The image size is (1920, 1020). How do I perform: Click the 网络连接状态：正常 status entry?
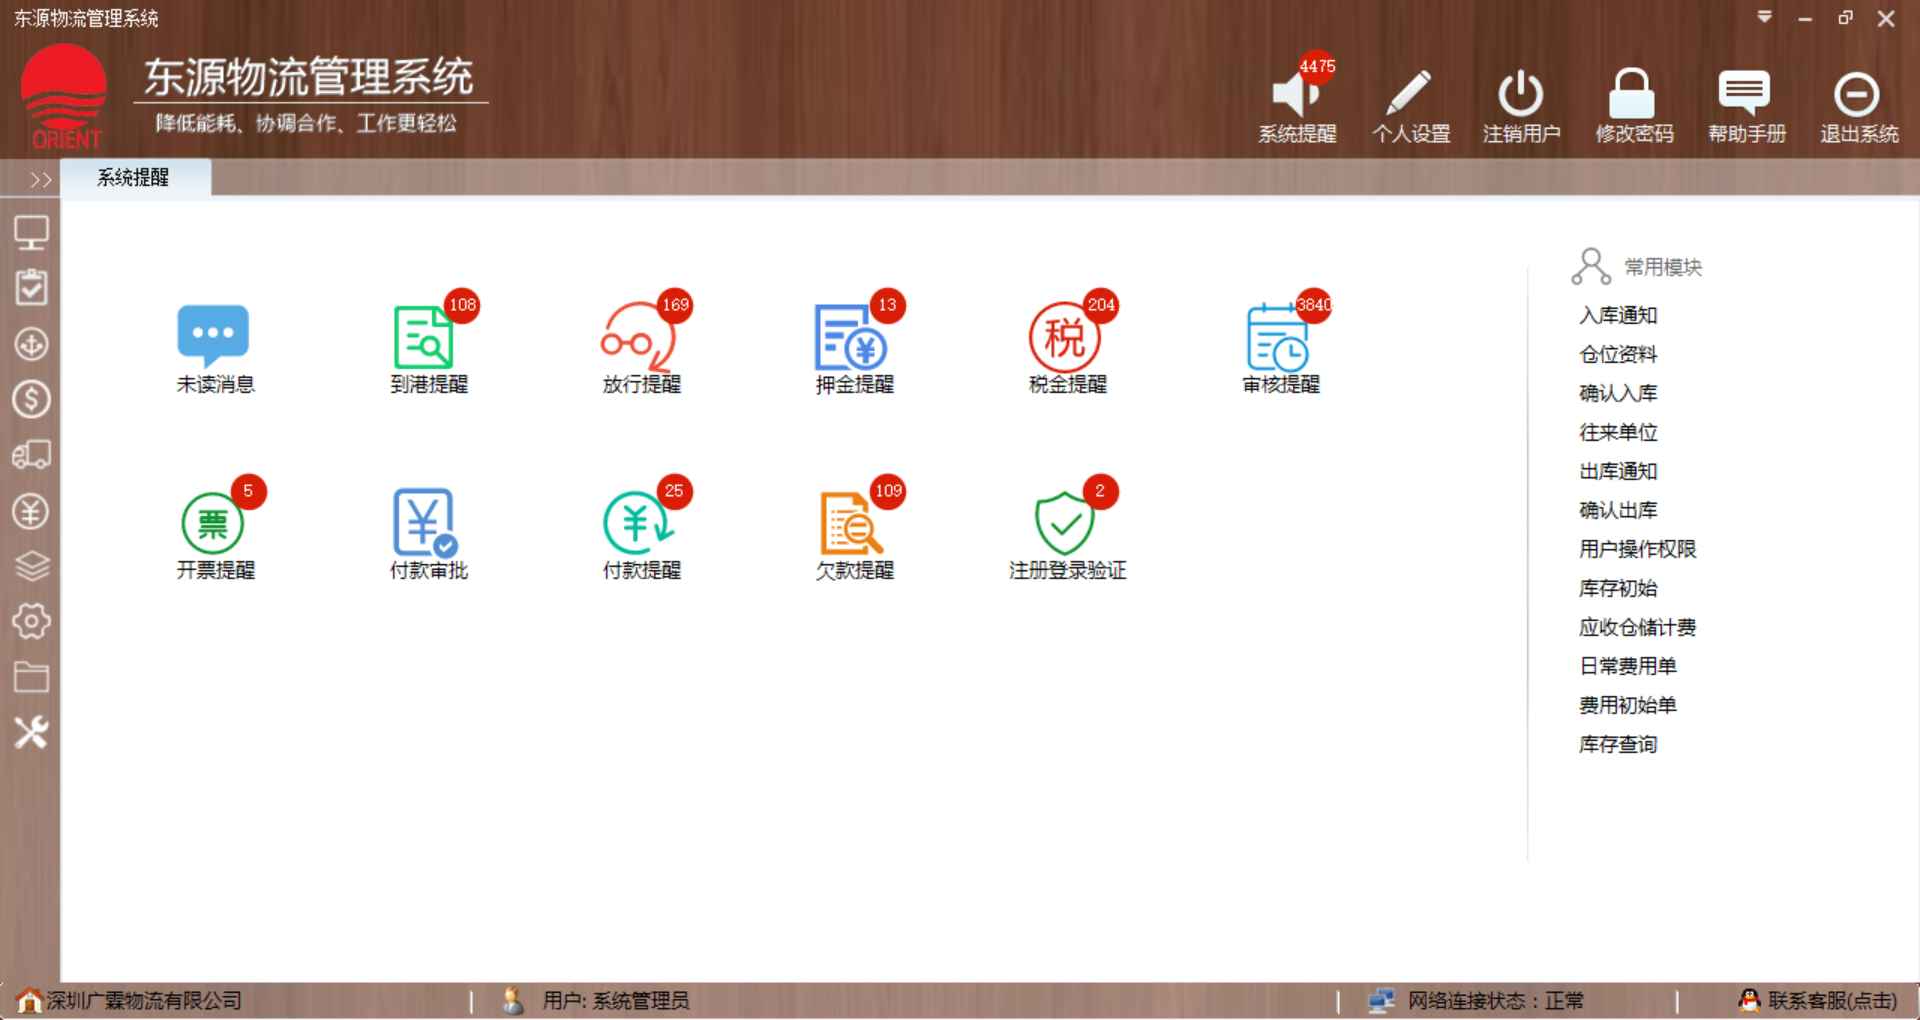1496,1001
